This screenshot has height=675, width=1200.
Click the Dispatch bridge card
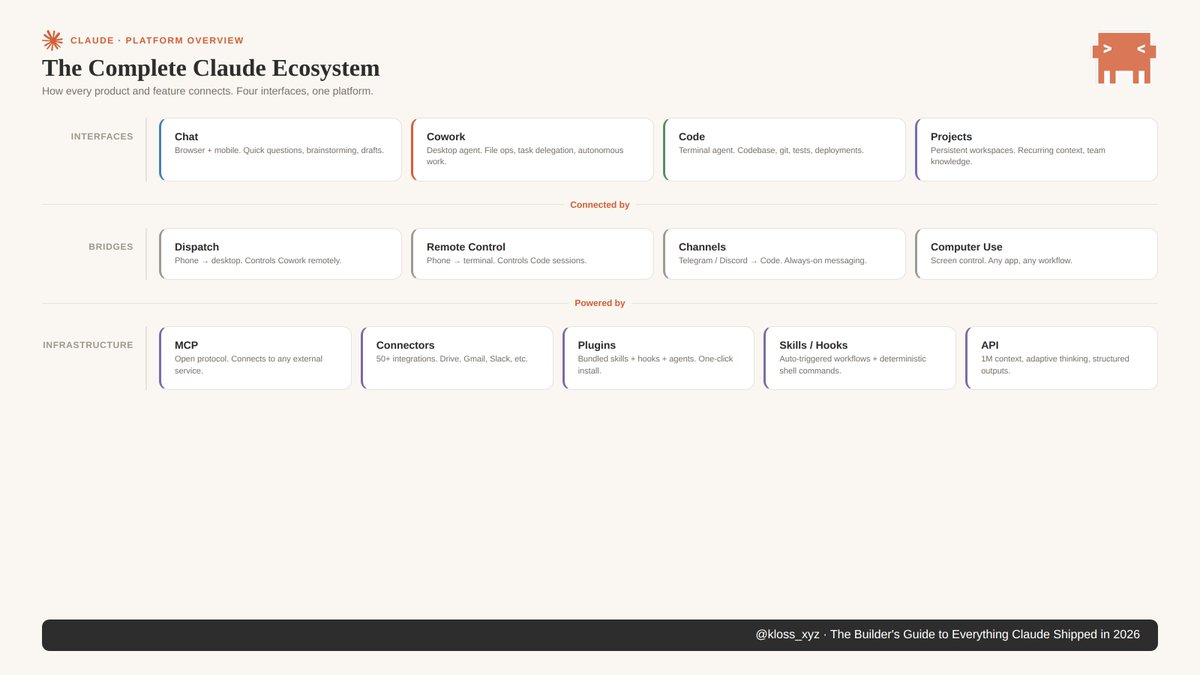pos(280,254)
